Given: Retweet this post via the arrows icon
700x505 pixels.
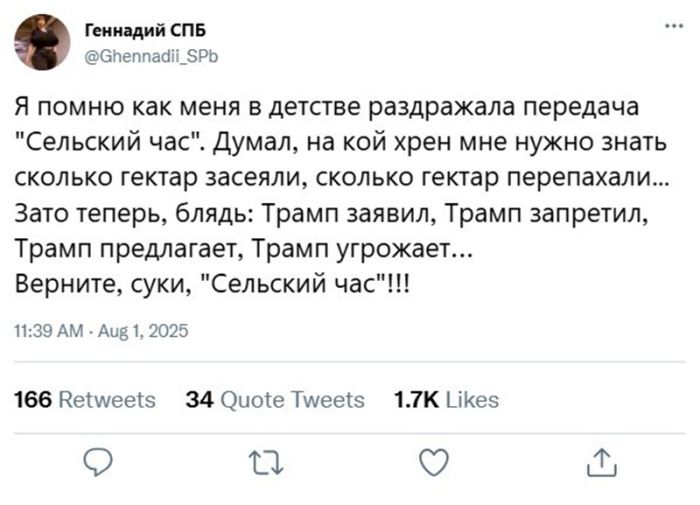Looking at the screenshot, I should coord(263,463).
